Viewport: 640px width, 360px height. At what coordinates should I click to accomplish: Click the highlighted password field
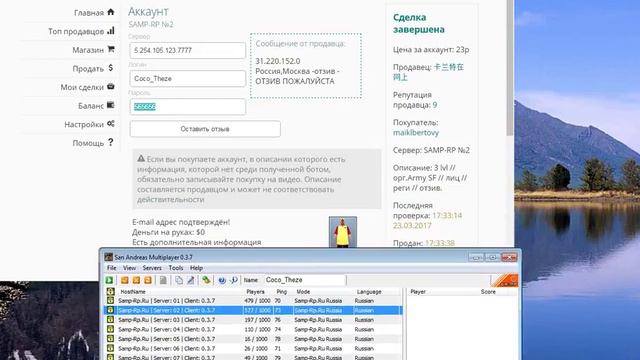tap(187, 107)
